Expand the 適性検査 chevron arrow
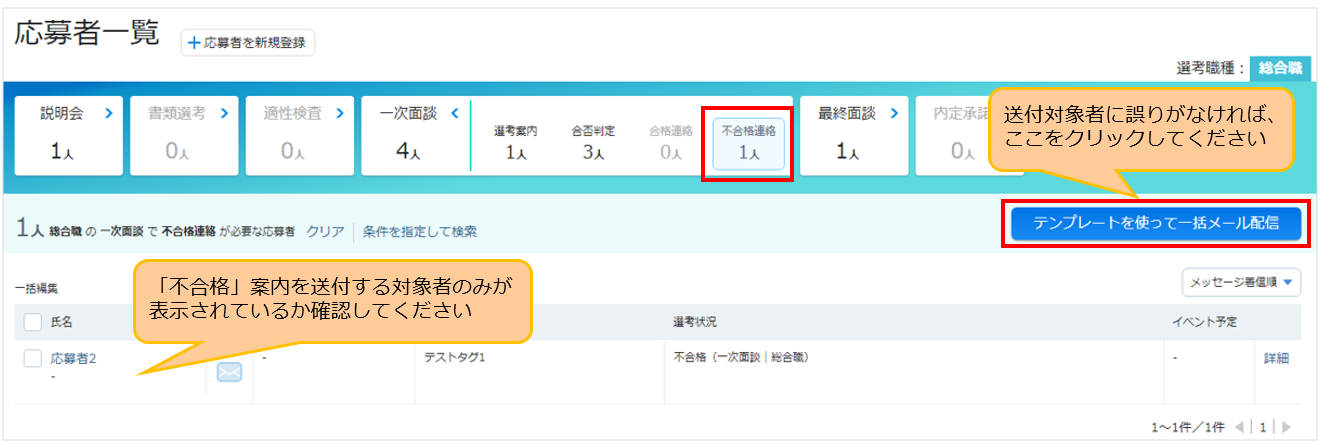This screenshot has height=445, width=1325. [339, 113]
